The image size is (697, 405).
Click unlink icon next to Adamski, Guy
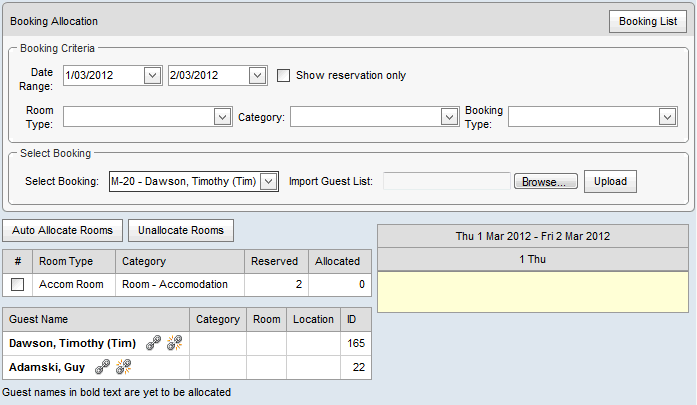pyautogui.click(x=123, y=367)
